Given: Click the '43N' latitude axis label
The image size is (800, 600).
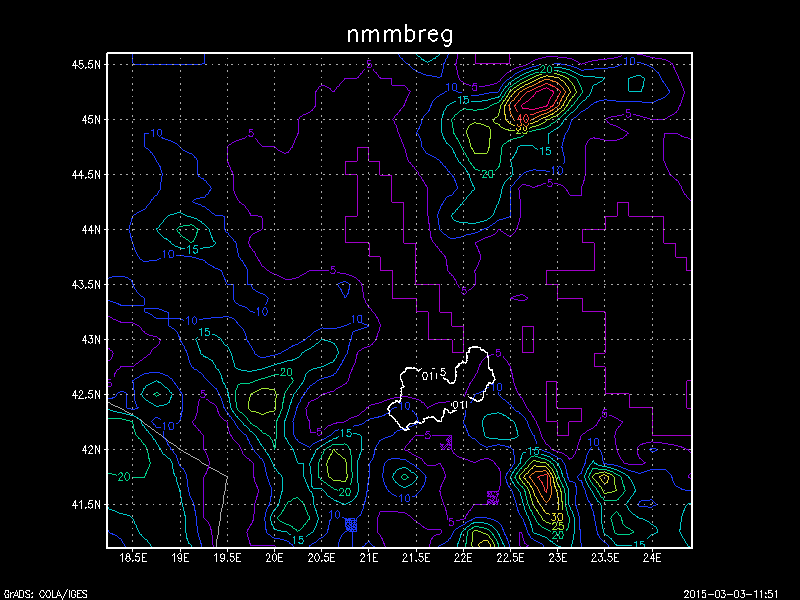Looking at the screenshot, I should point(90,339).
